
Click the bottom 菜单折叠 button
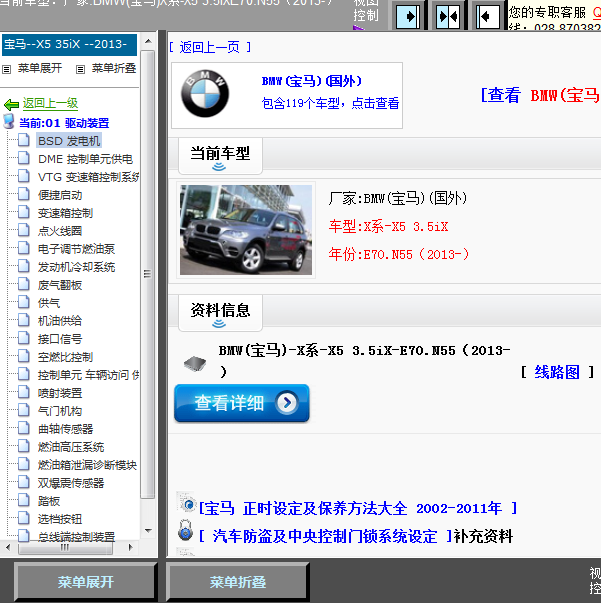pos(238,581)
